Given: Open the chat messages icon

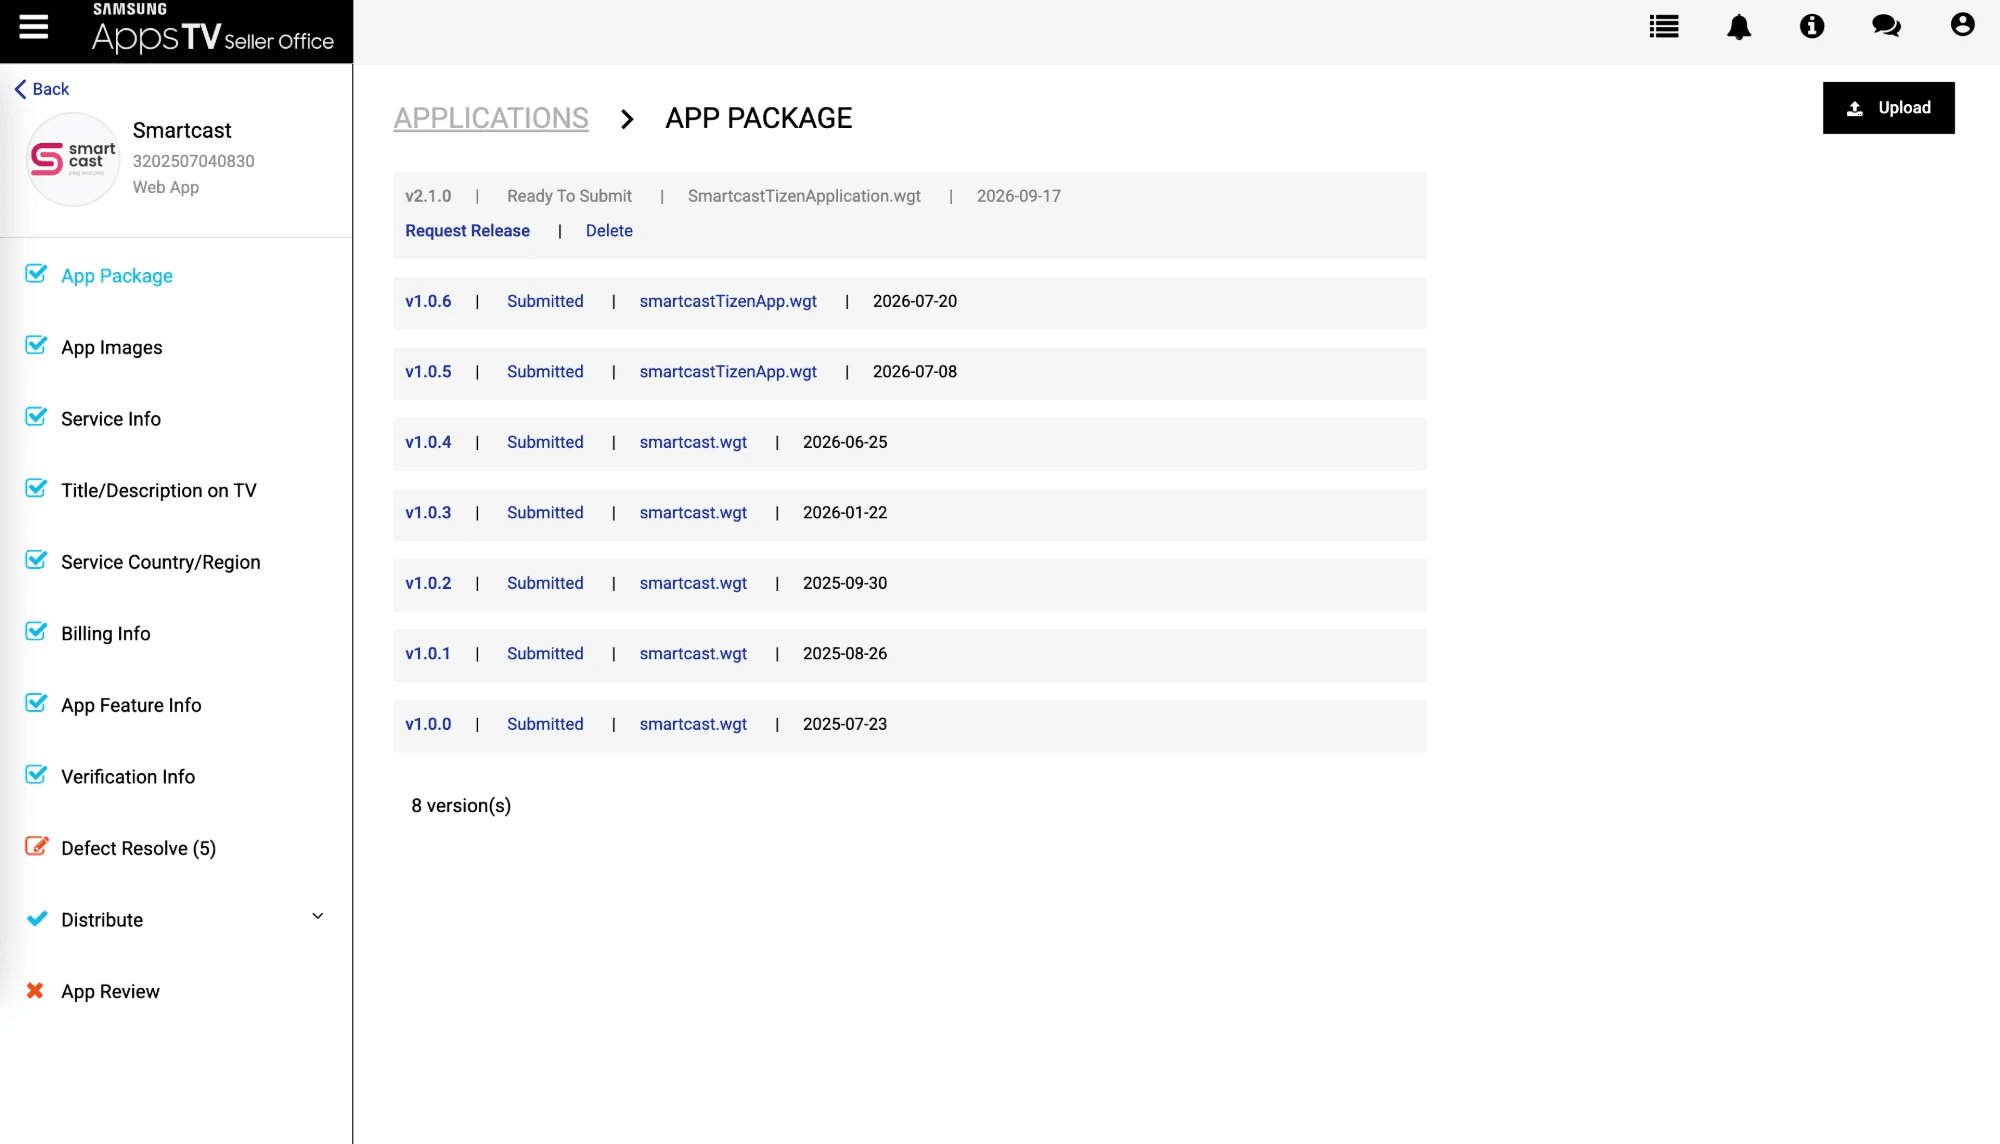Looking at the screenshot, I should point(1886,27).
